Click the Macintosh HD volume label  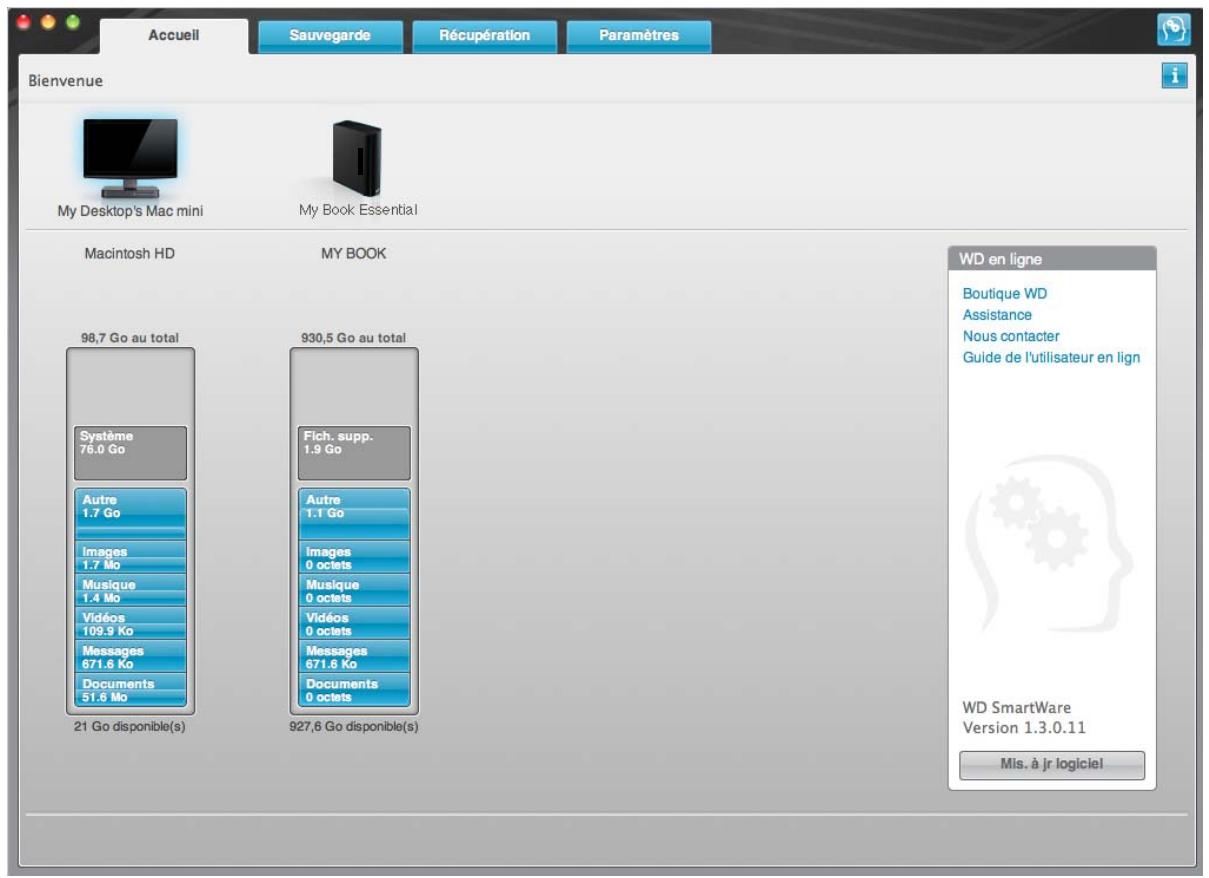click(130, 253)
